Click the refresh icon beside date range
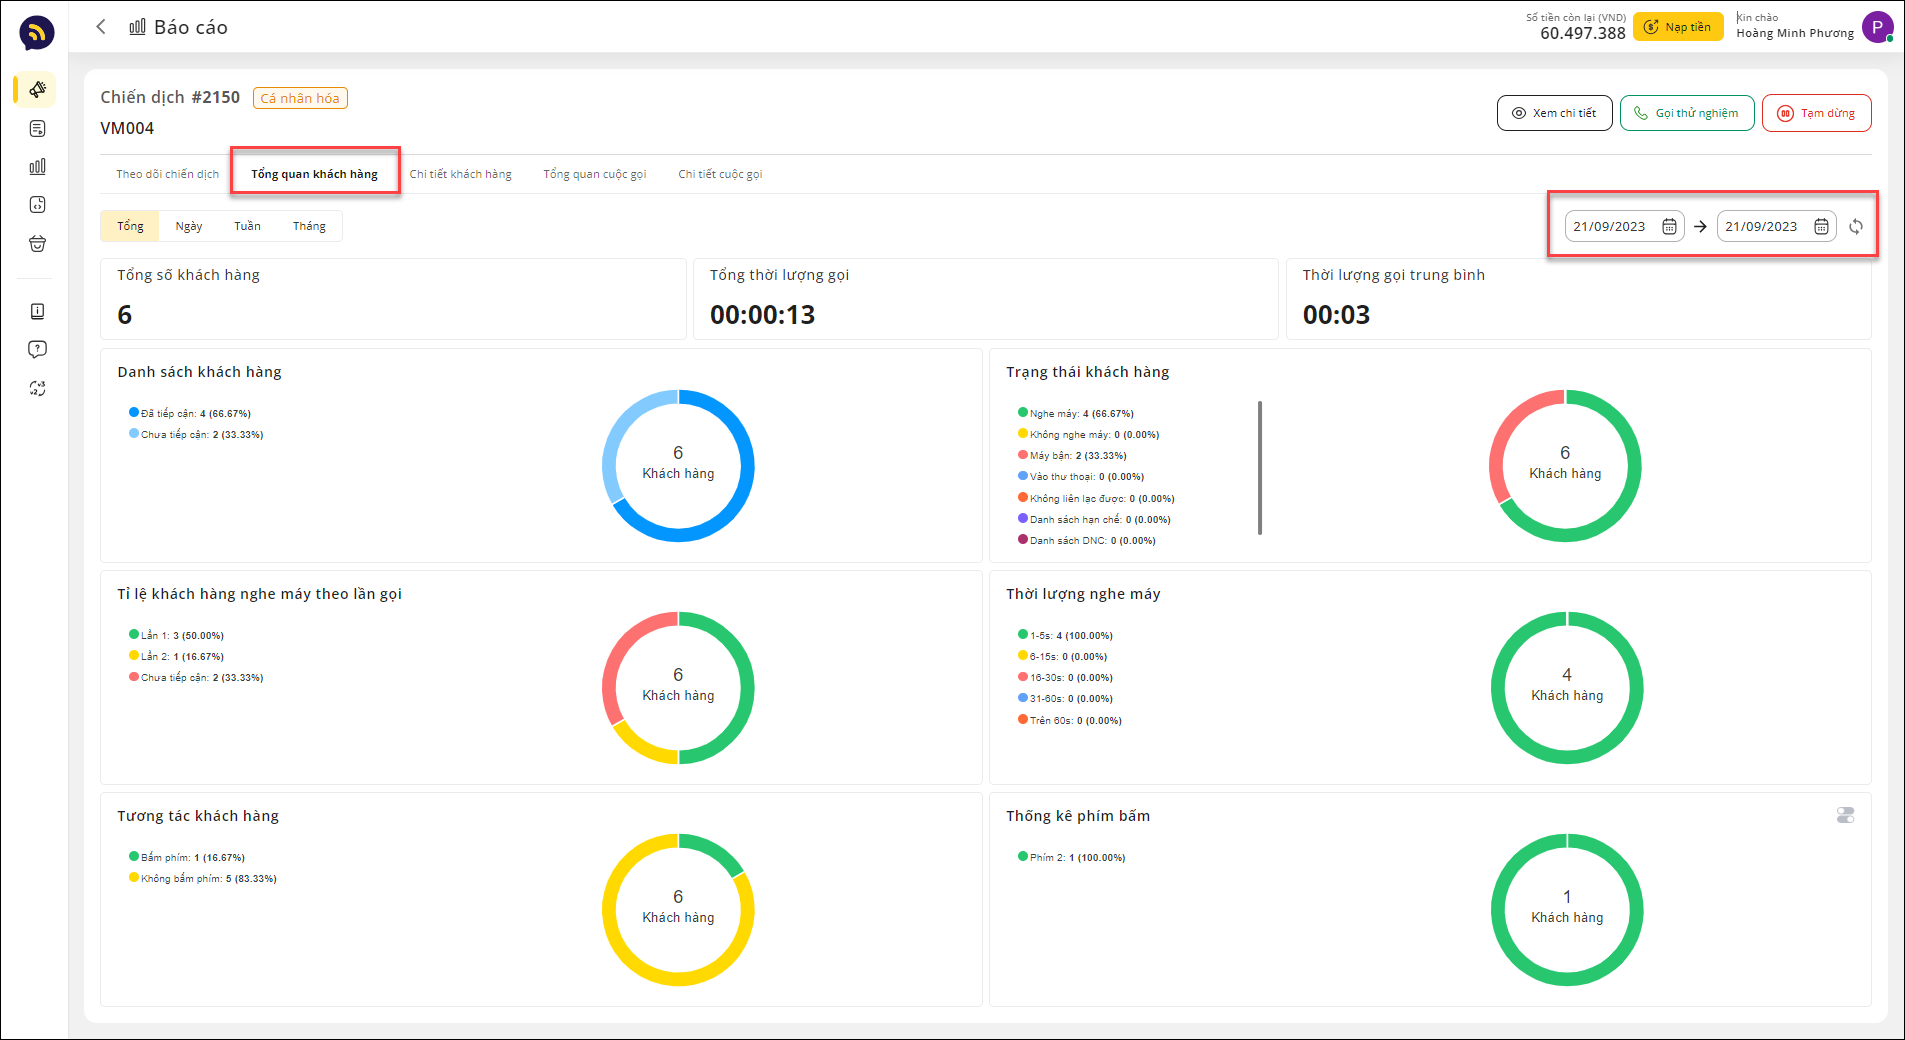Screen dimensions: 1905x1040 tap(1855, 227)
